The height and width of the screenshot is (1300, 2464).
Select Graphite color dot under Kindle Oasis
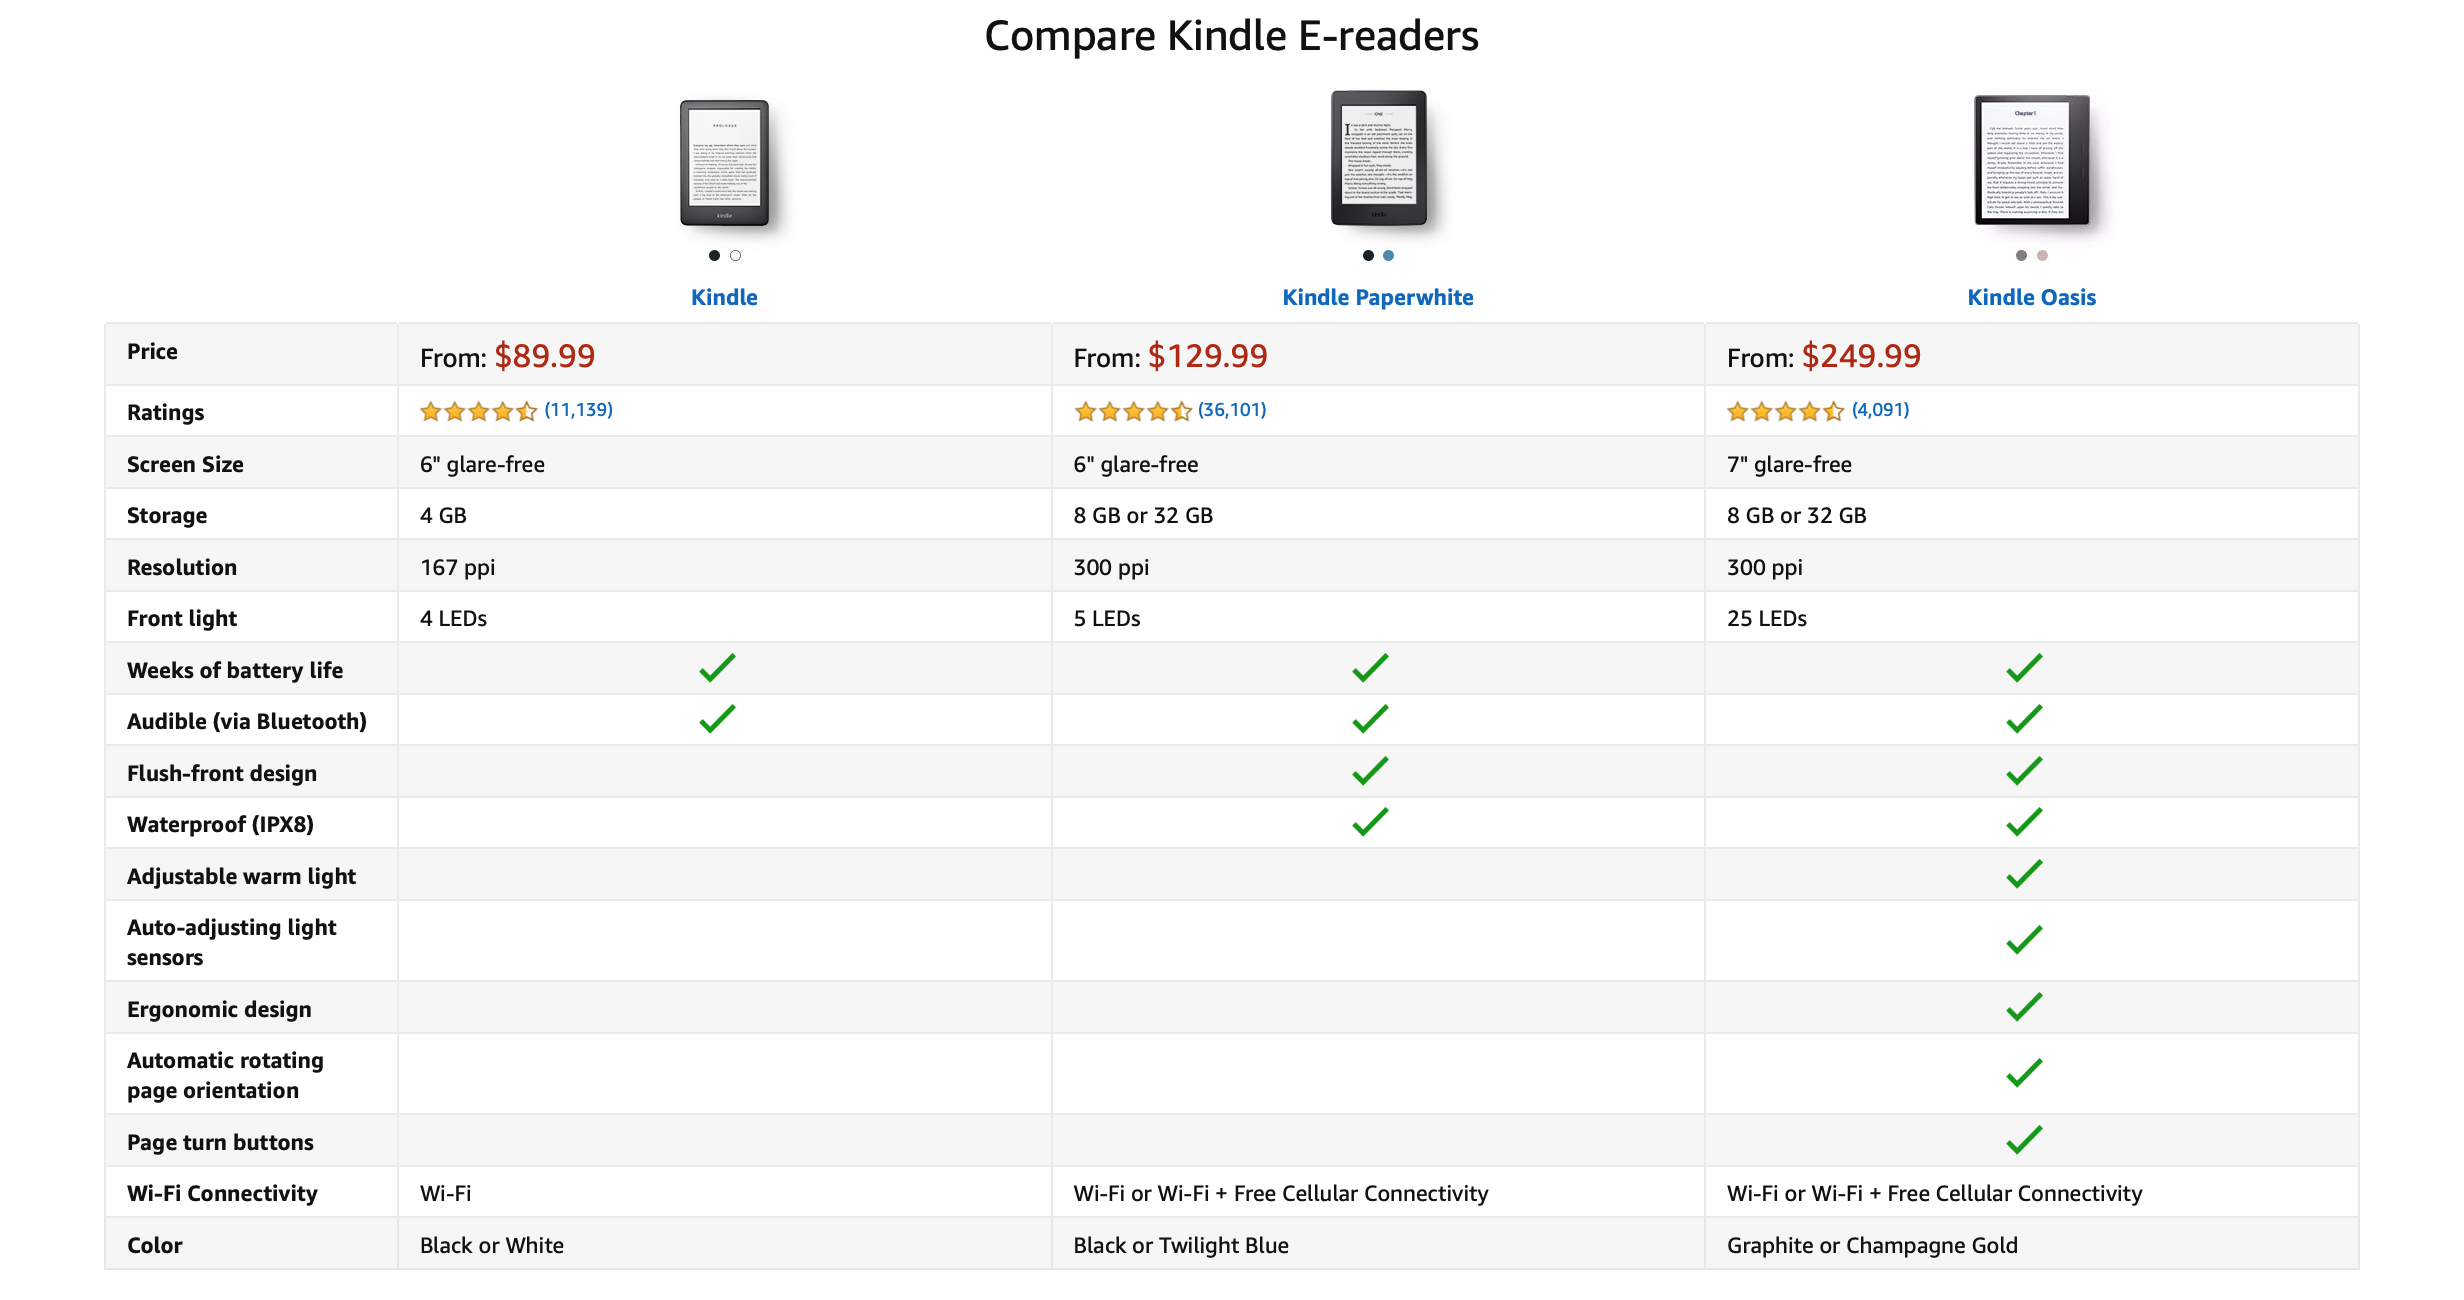(2021, 256)
